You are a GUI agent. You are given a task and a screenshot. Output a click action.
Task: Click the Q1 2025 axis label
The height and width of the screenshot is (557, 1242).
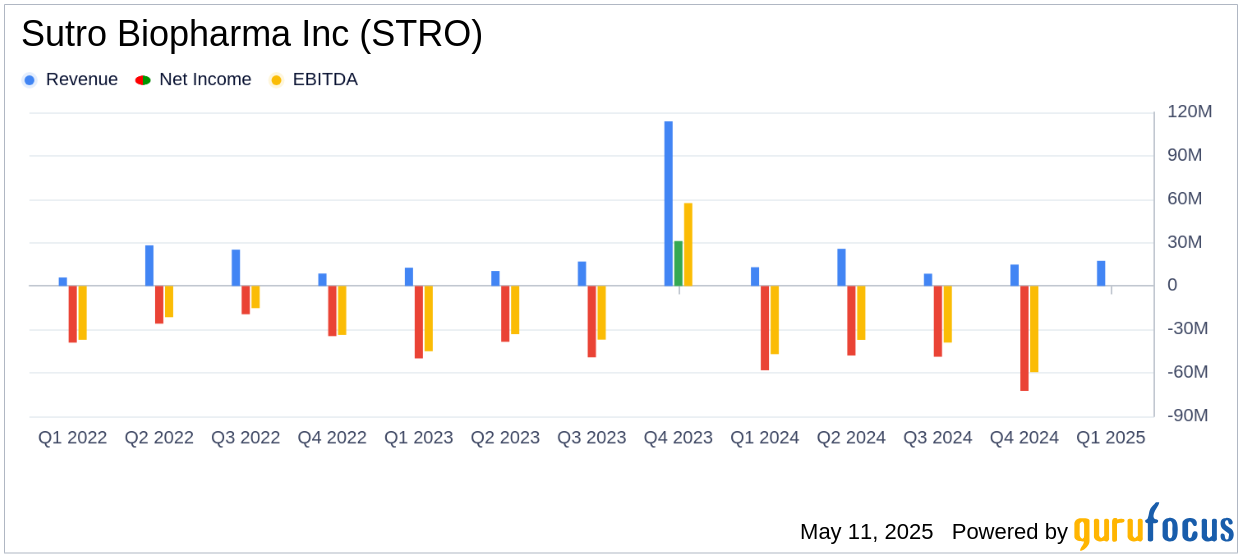point(1110,438)
